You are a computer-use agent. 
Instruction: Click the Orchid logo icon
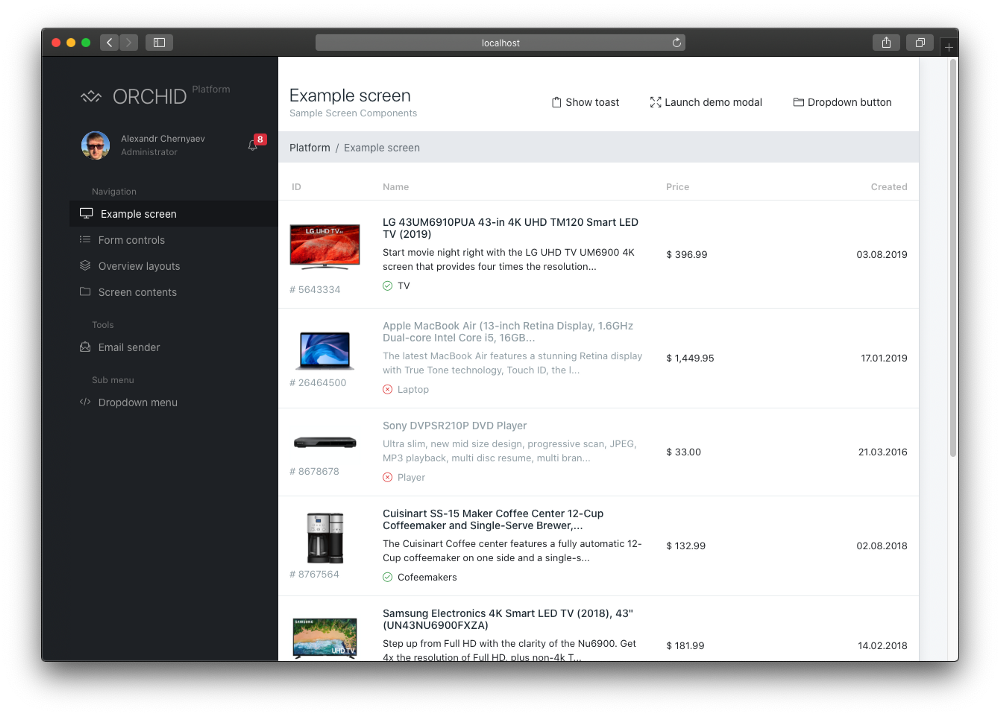tap(91, 96)
